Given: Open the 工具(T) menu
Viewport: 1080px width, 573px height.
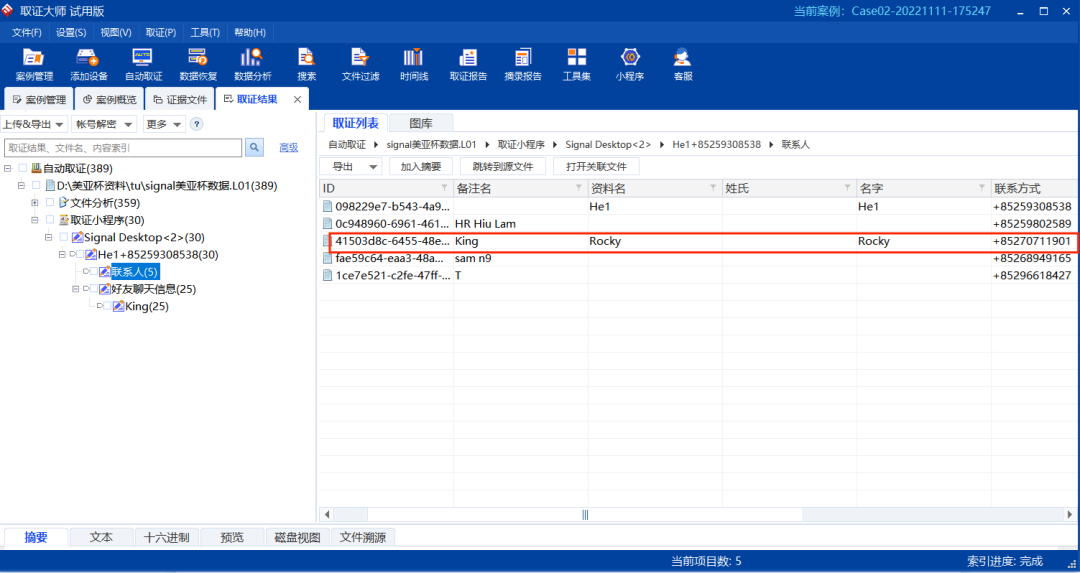Looking at the screenshot, I should point(205,32).
